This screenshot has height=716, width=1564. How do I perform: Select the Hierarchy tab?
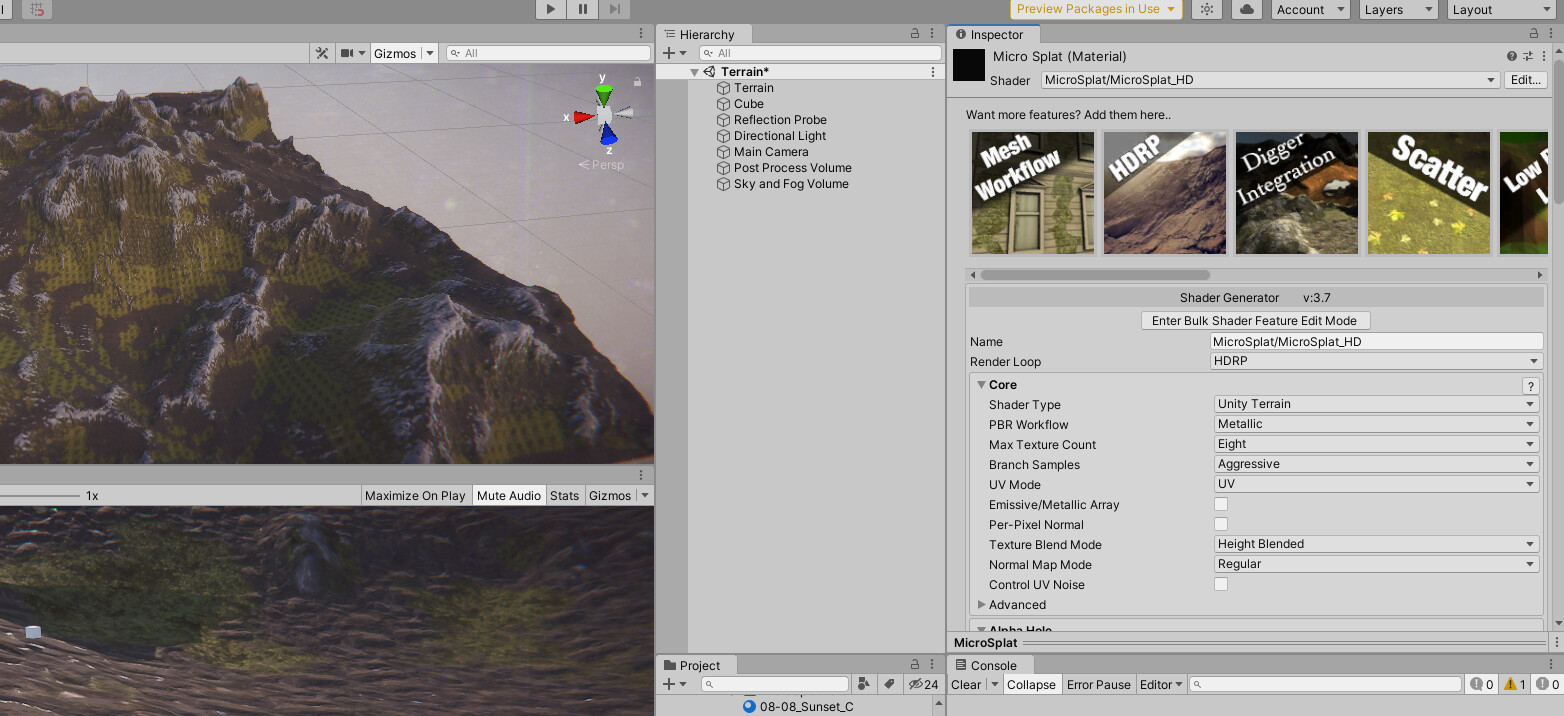tap(704, 33)
